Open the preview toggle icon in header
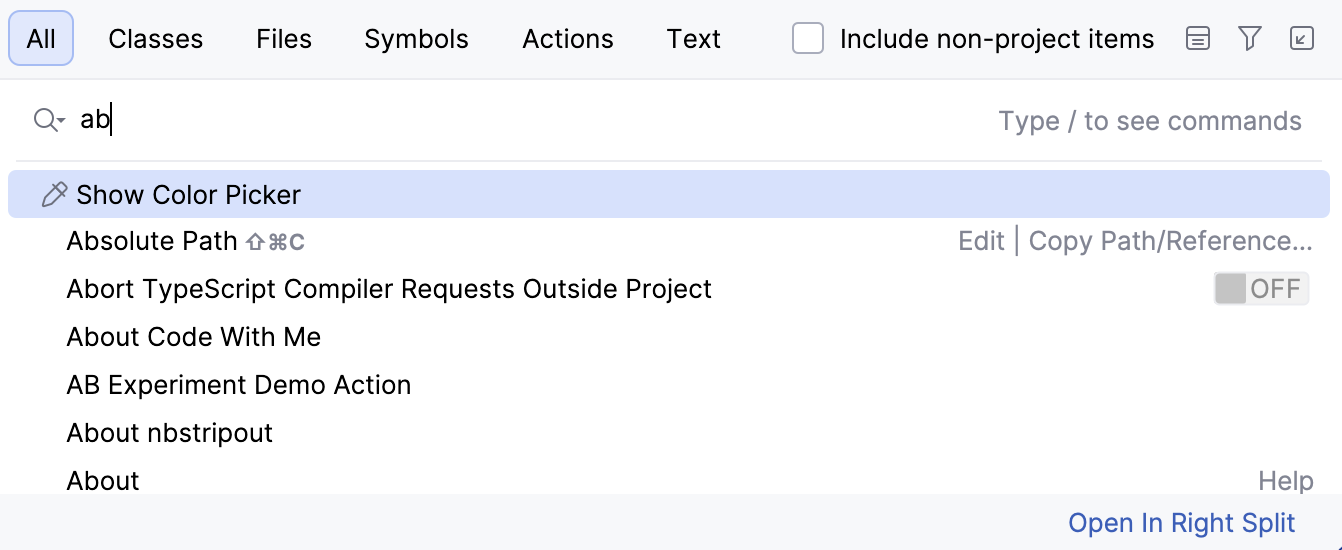 pos(1197,39)
